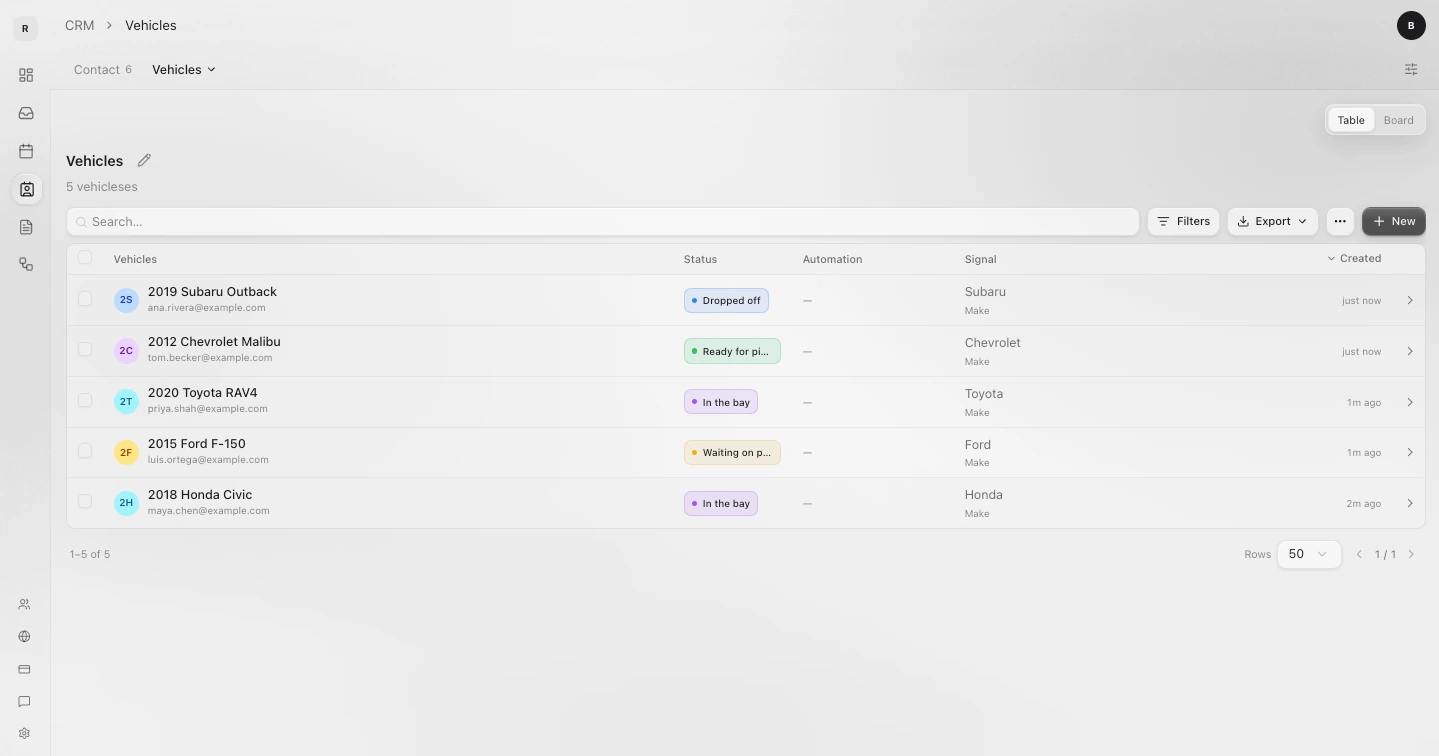Image resolution: width=1439 pixels, height=756 pixels.
Task: Click the R workspace logo
Action: 25,28
